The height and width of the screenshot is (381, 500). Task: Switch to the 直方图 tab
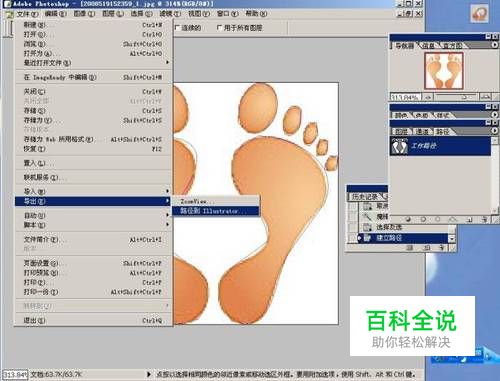452,46
